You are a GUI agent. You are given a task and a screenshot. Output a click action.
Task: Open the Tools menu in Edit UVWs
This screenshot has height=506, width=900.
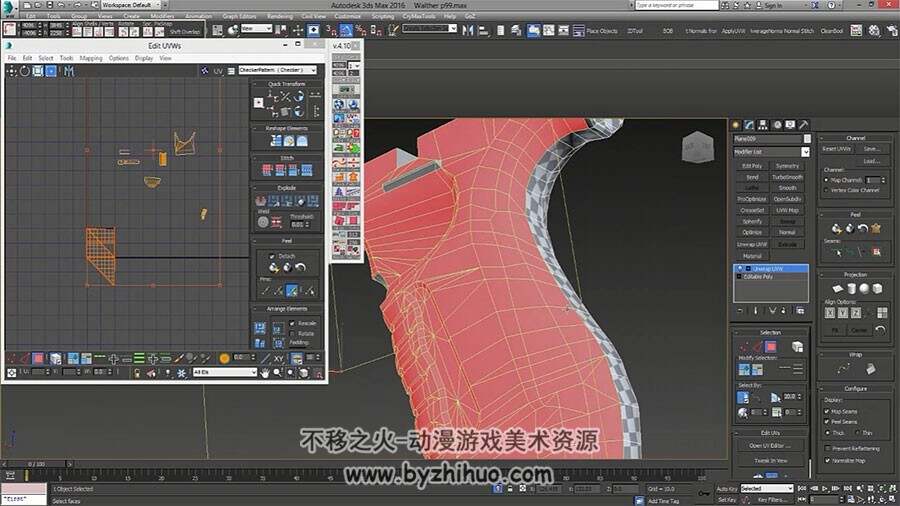[66, 58]
